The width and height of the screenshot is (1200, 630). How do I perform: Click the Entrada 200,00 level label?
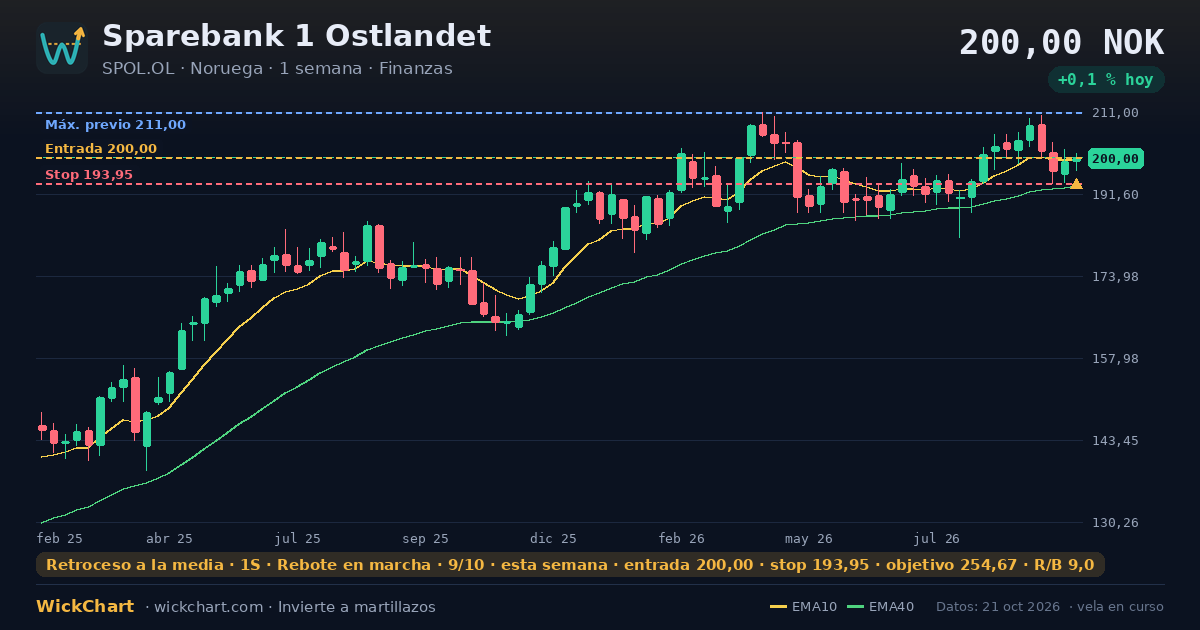pyautogui.click(x=101, y=149)
